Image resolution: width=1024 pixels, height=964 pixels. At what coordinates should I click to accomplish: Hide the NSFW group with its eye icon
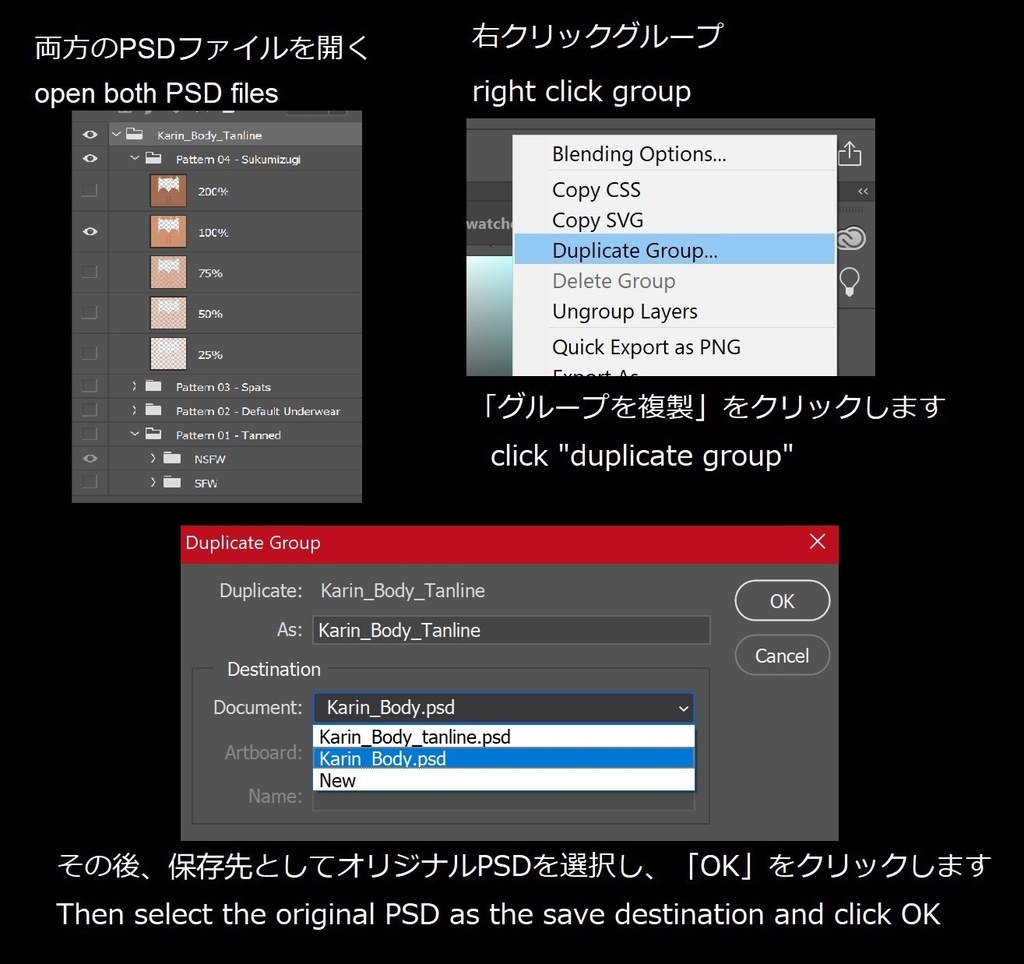coord(89,458)
